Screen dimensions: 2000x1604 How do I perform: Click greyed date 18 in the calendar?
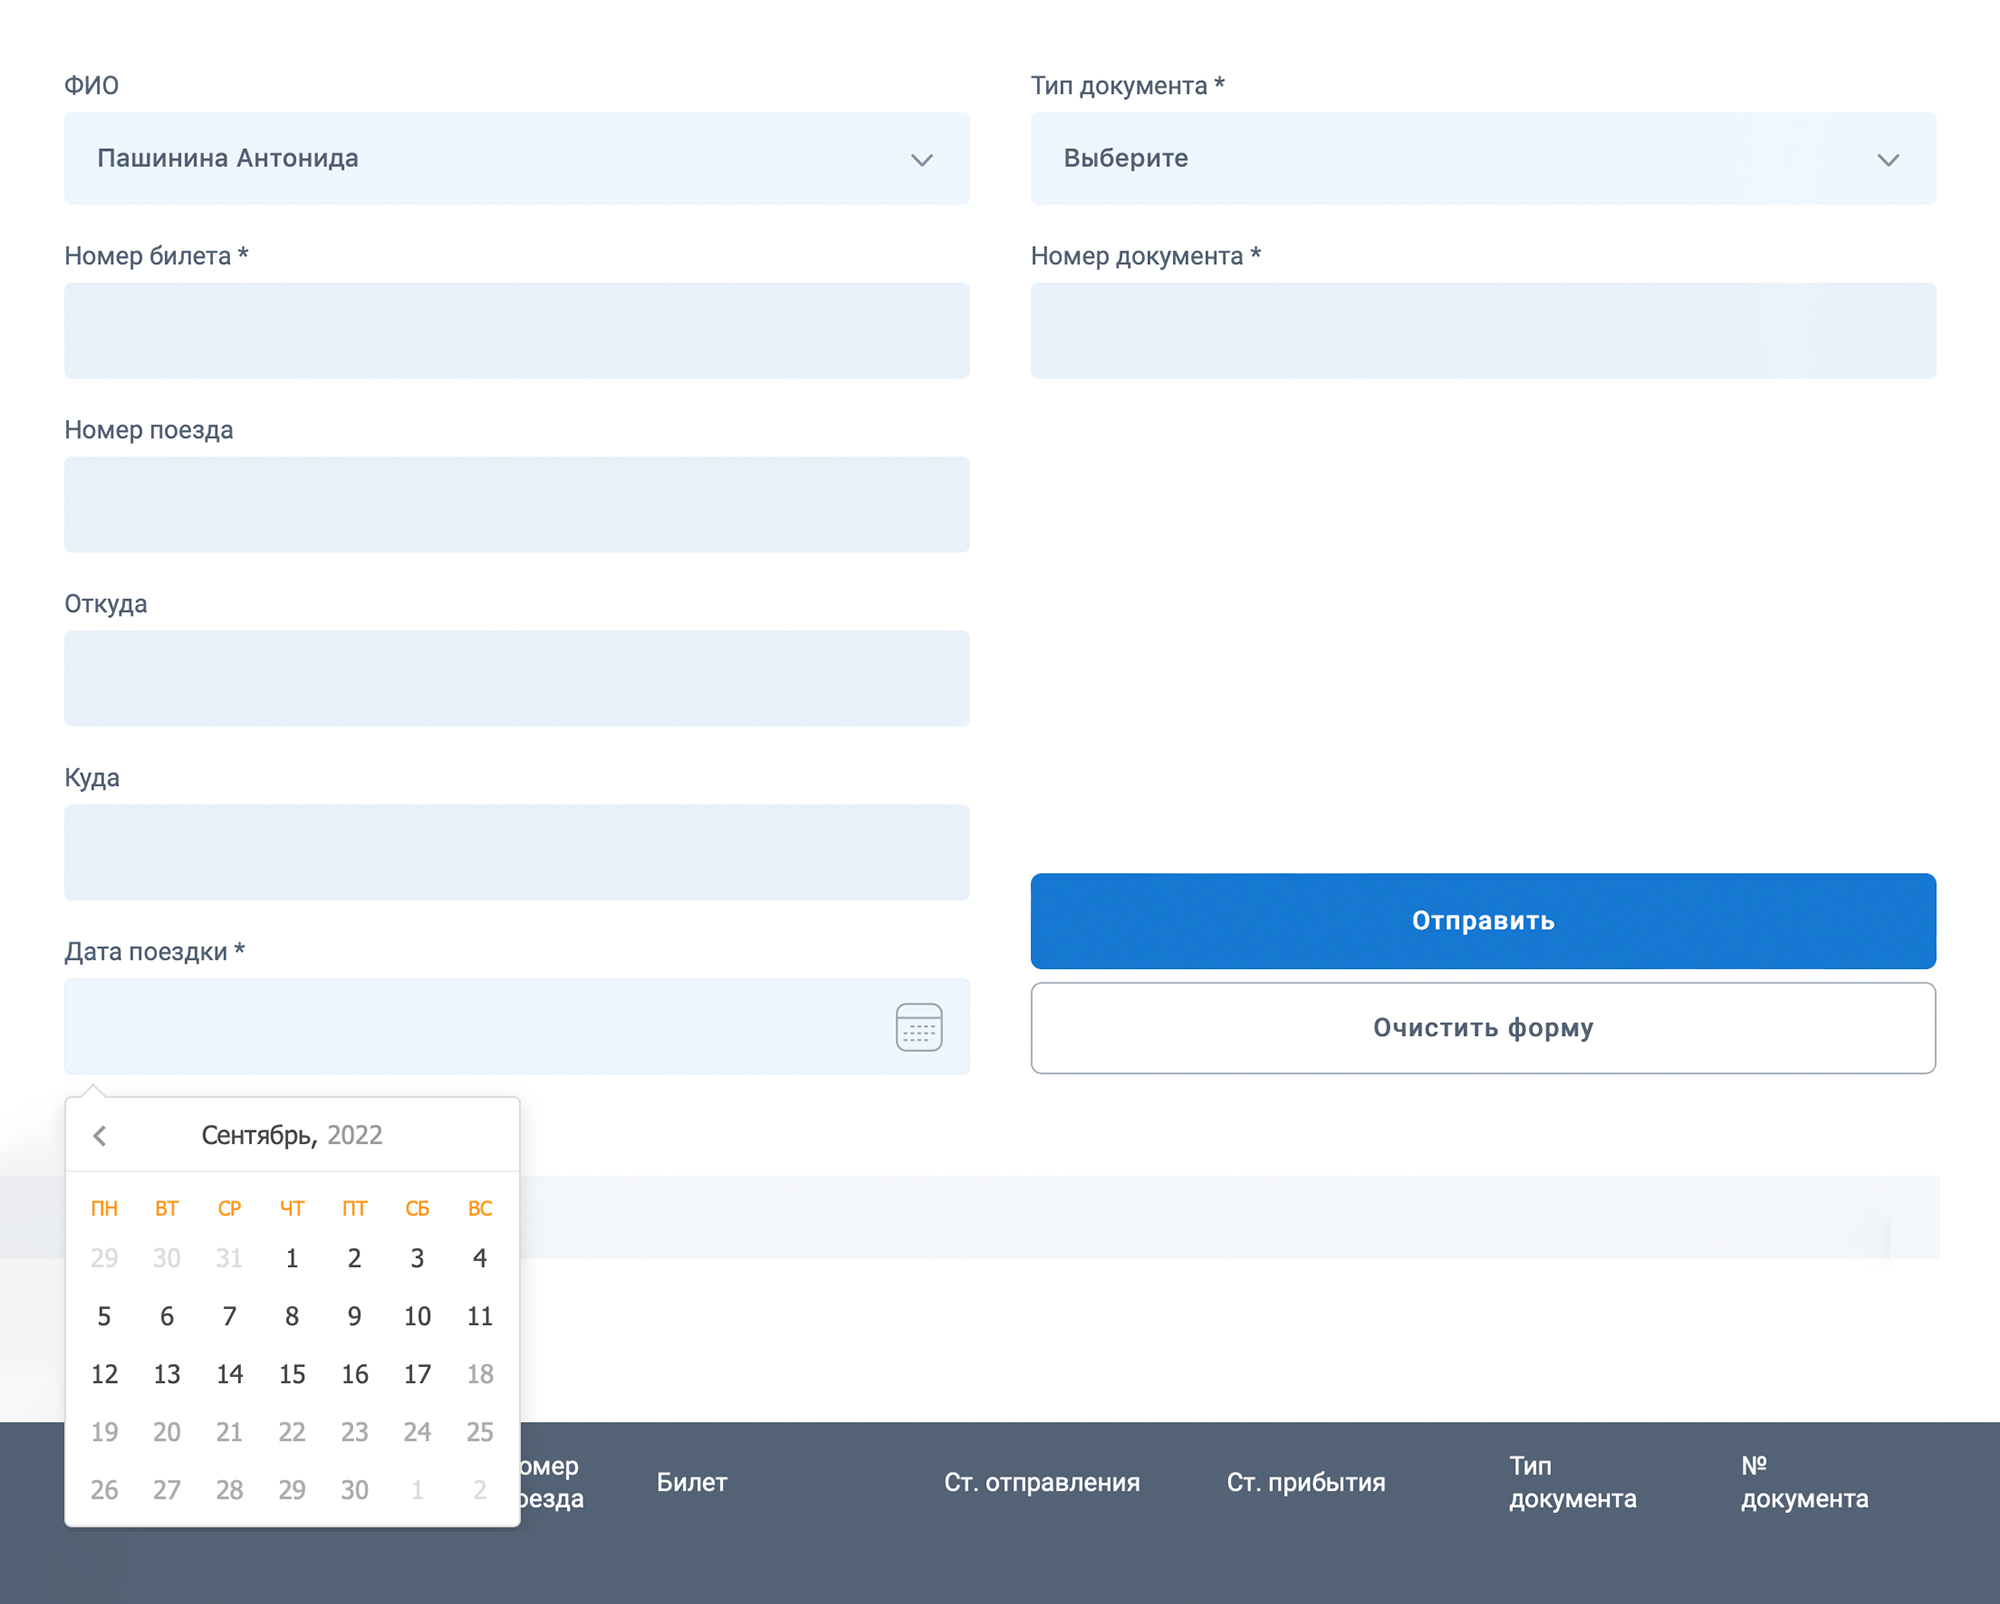(x=480, y=1374)
